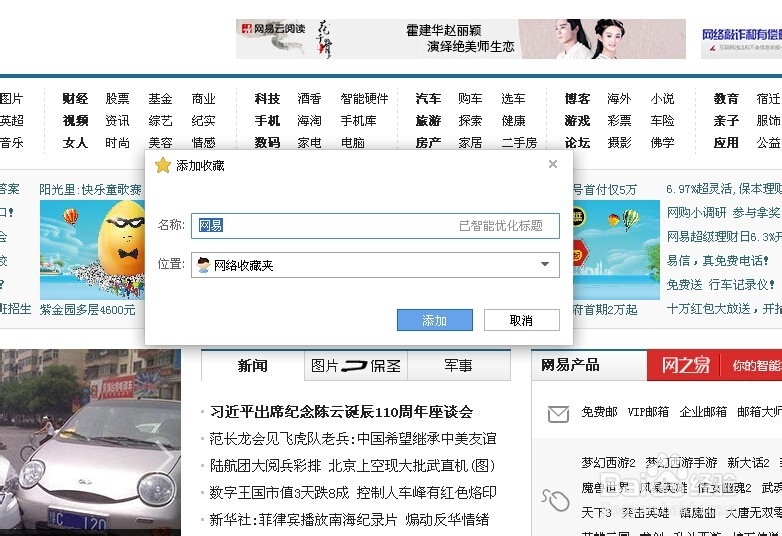Image resolution: width=782 pixels, height=536 pixels.
Task: Click the red 网之易 banner logo
Action: 685,365
